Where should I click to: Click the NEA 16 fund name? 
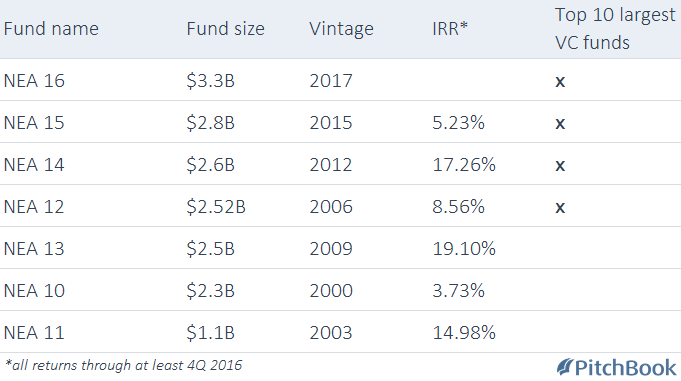[34, 81]
